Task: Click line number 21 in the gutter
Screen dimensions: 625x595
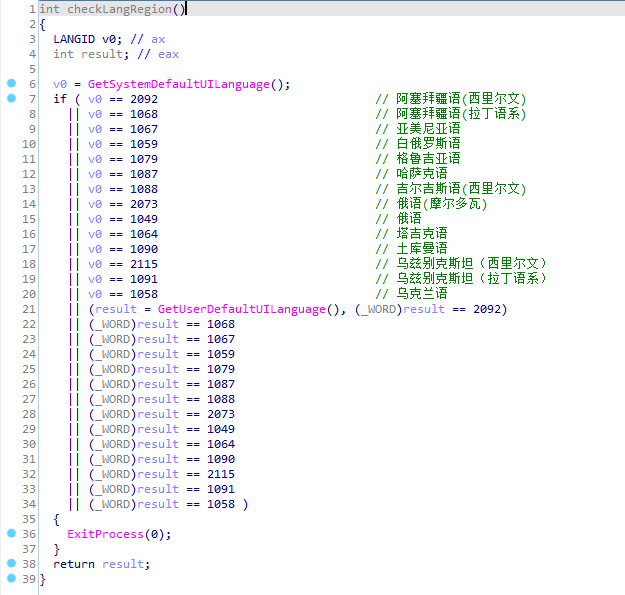Action: tap(29, 309)
